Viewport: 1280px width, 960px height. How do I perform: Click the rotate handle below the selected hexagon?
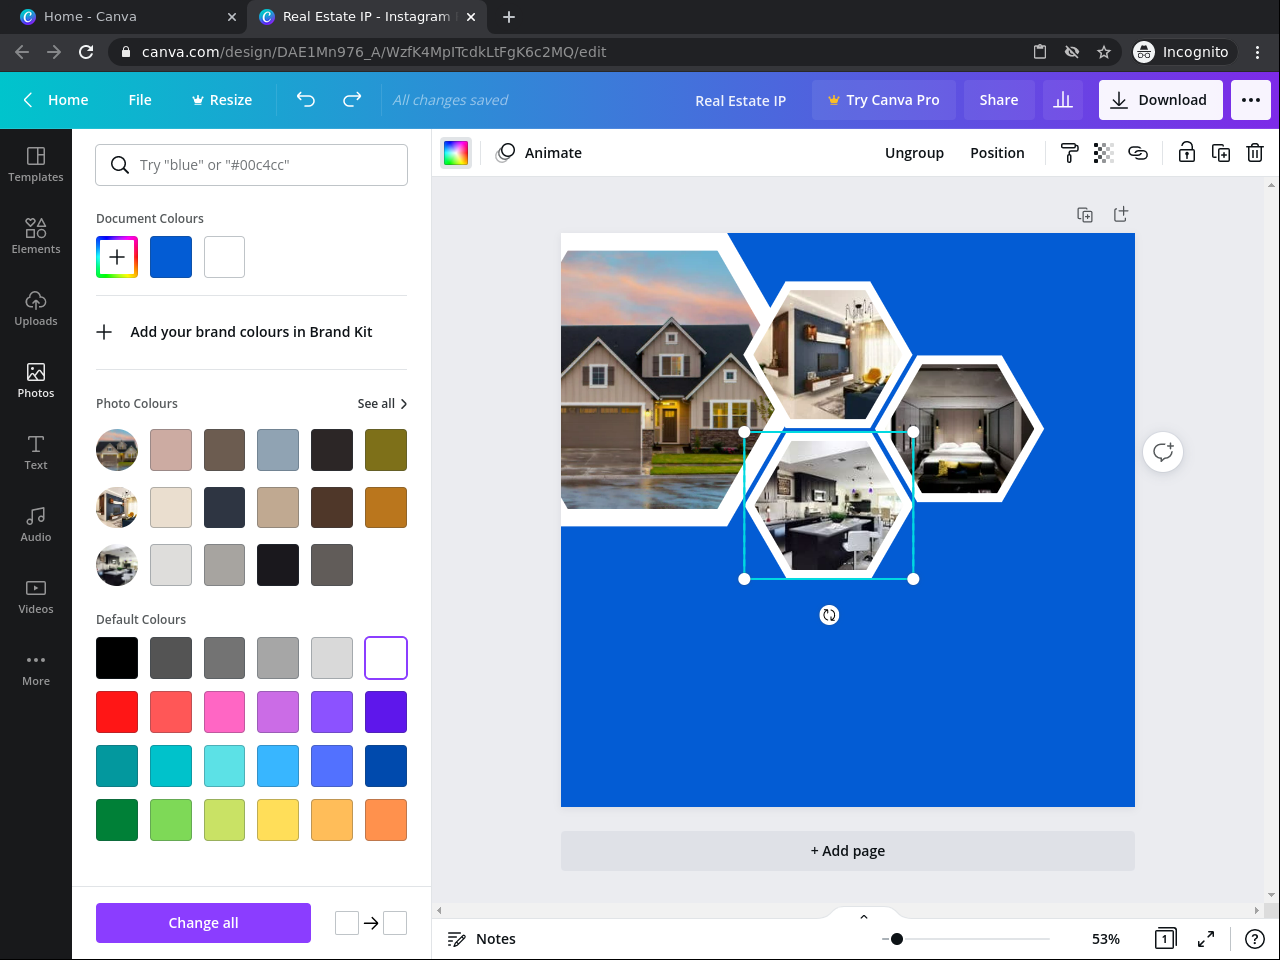tap(829, 615)
